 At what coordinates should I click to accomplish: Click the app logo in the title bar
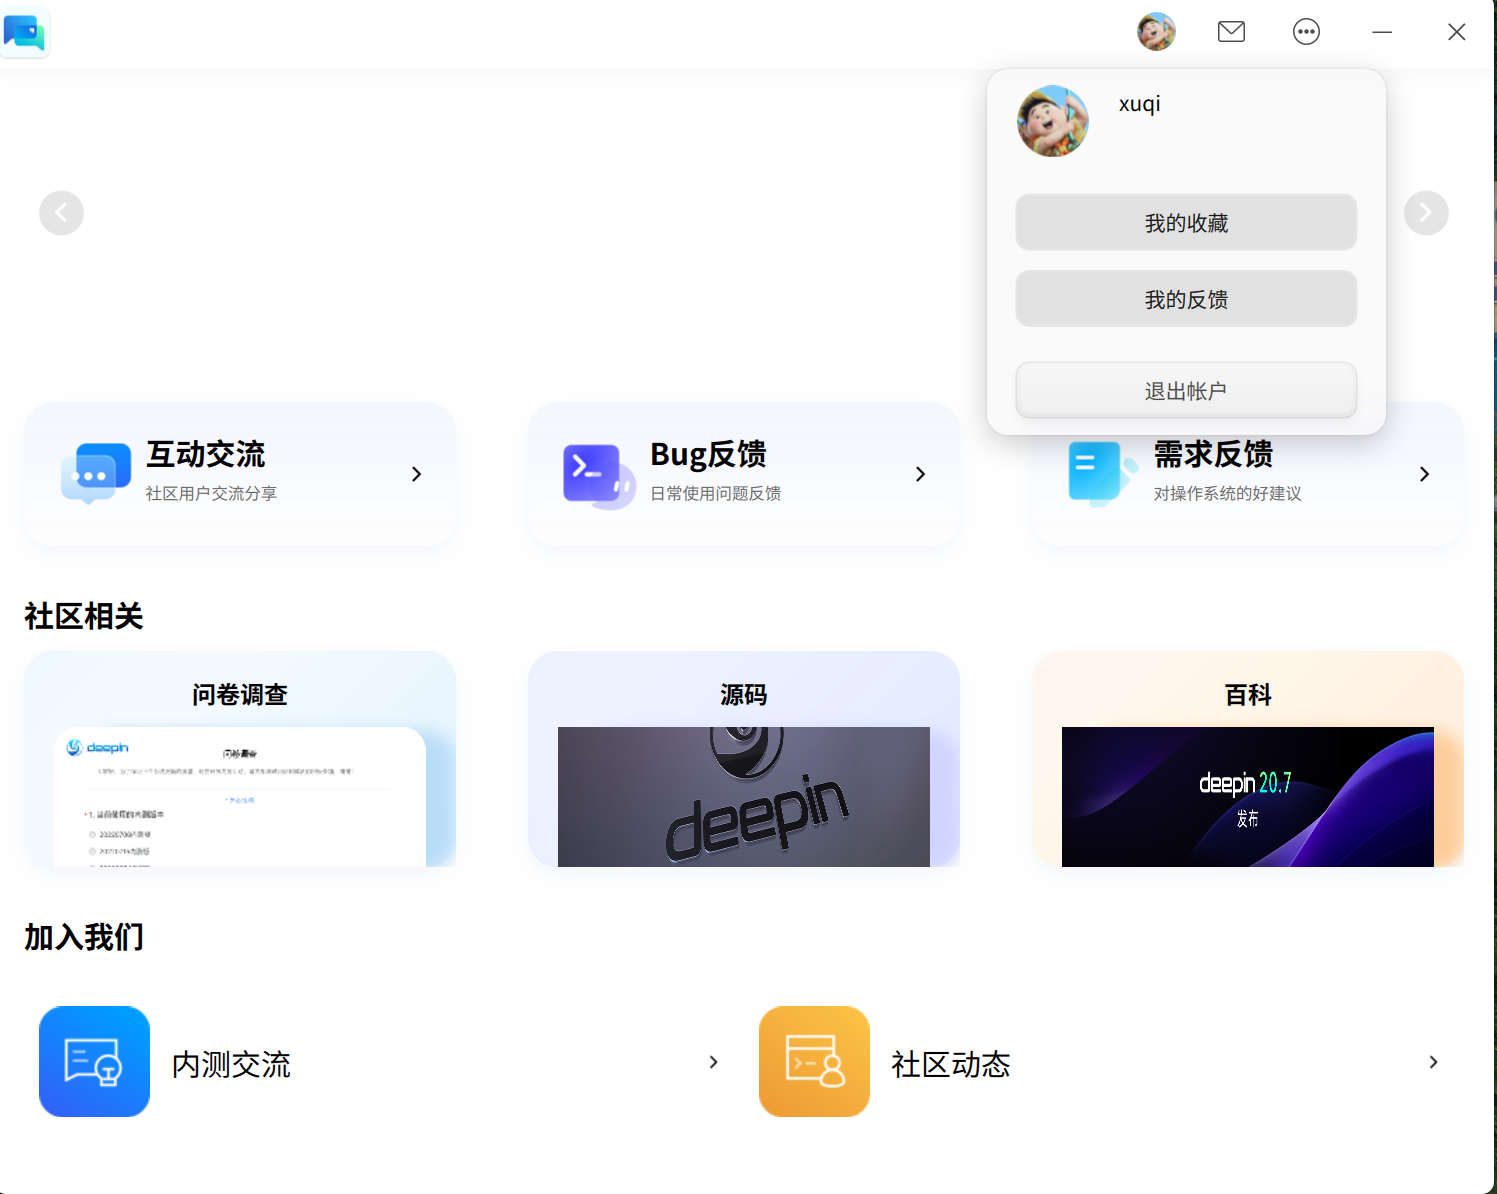[x=25, y=33]
